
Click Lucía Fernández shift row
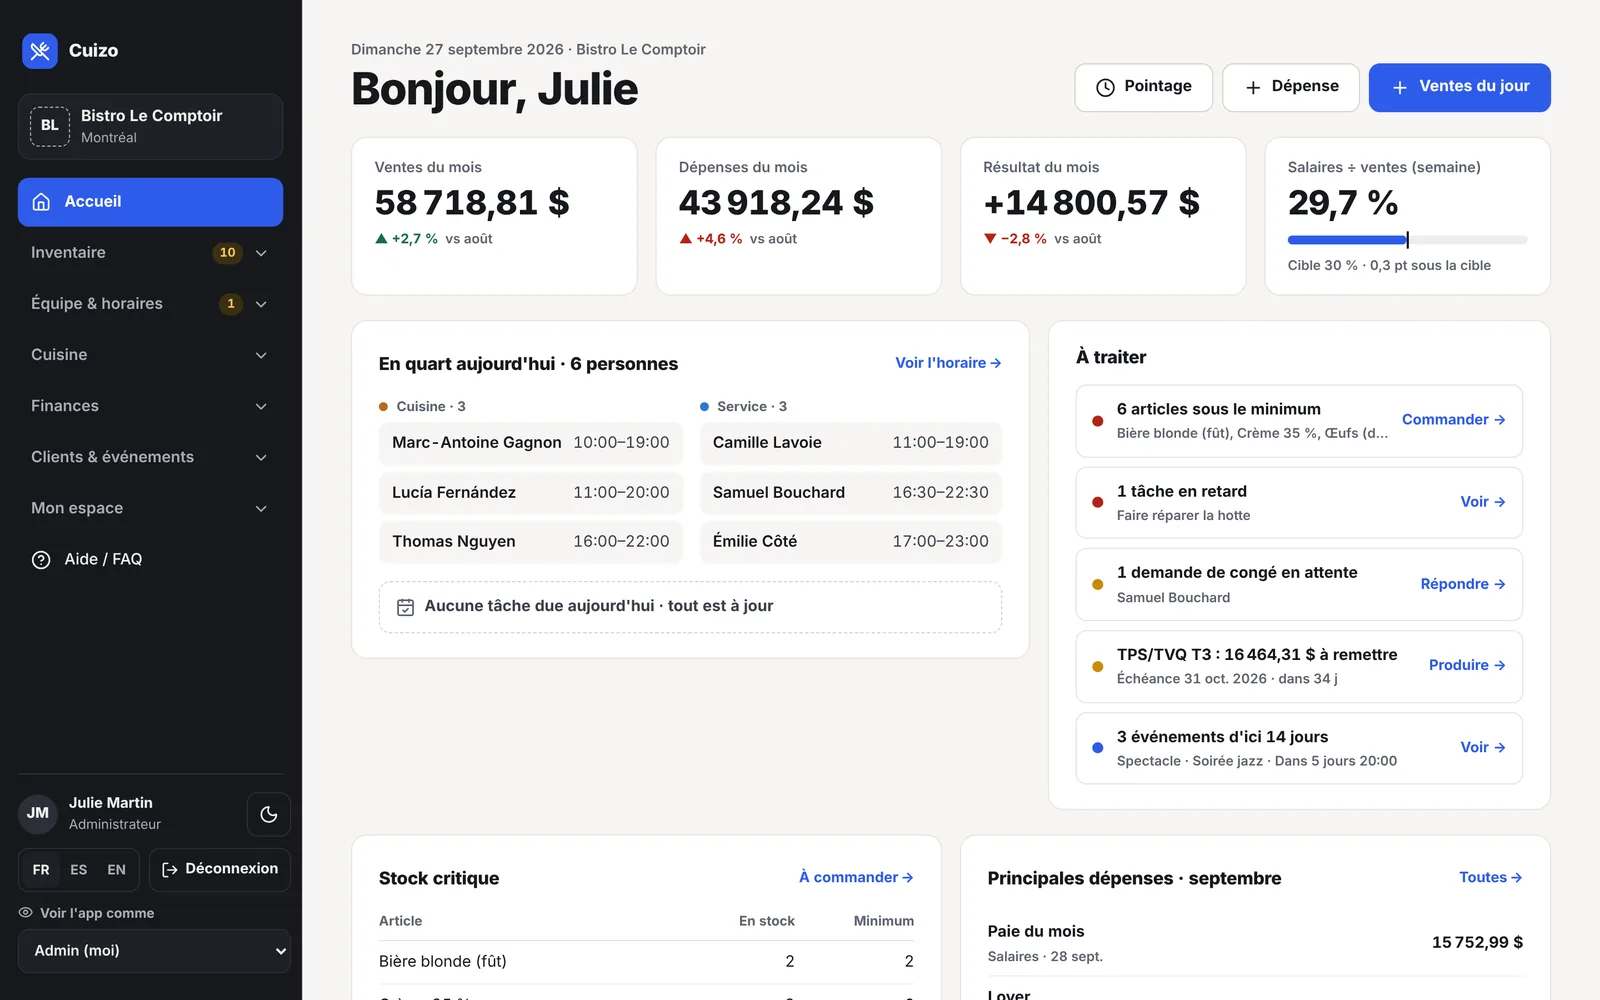pos(531,493)
